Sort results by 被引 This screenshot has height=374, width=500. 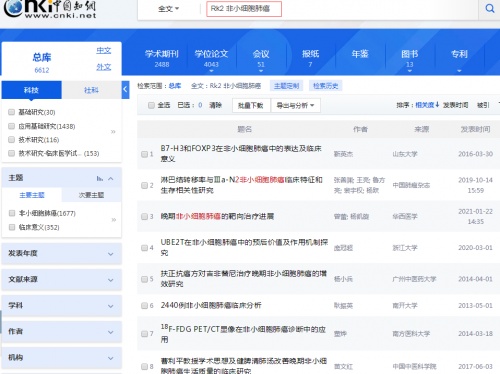pos(483,105)
